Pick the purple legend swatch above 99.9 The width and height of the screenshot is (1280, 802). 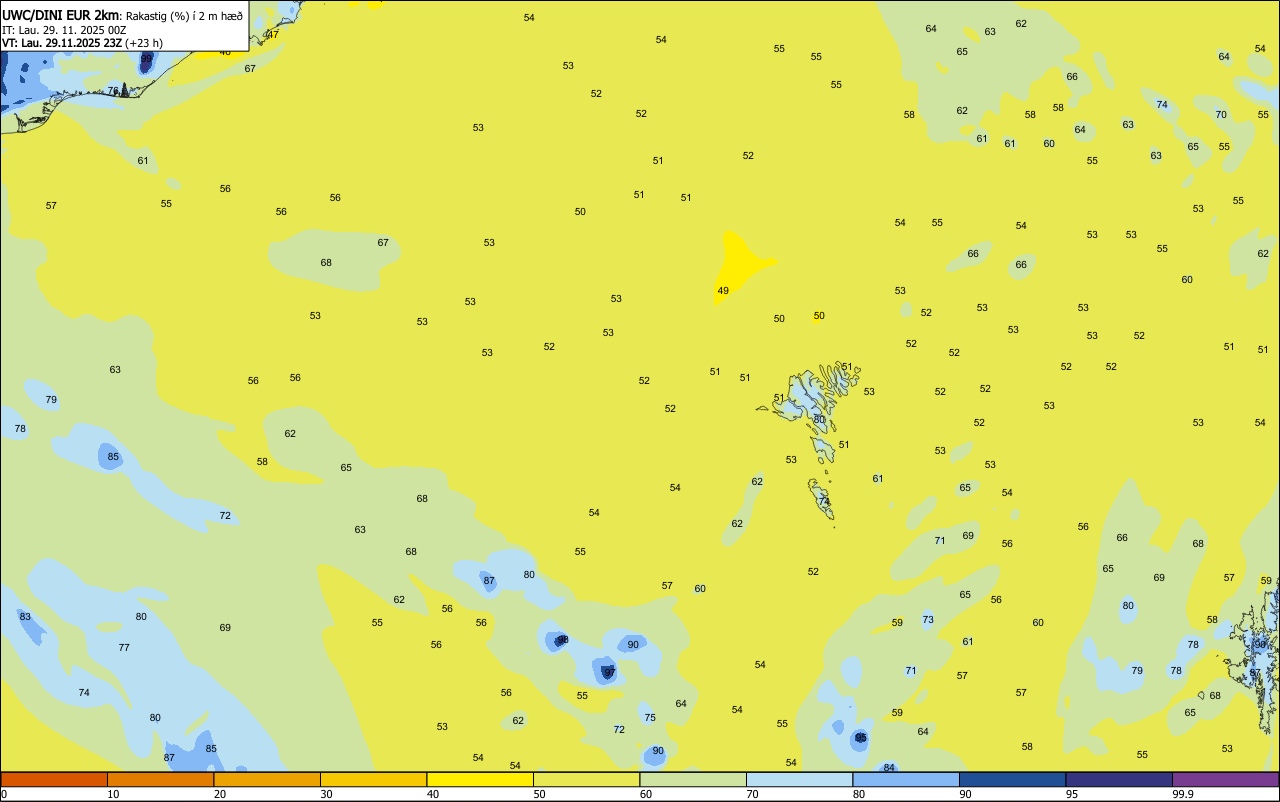1225,779
